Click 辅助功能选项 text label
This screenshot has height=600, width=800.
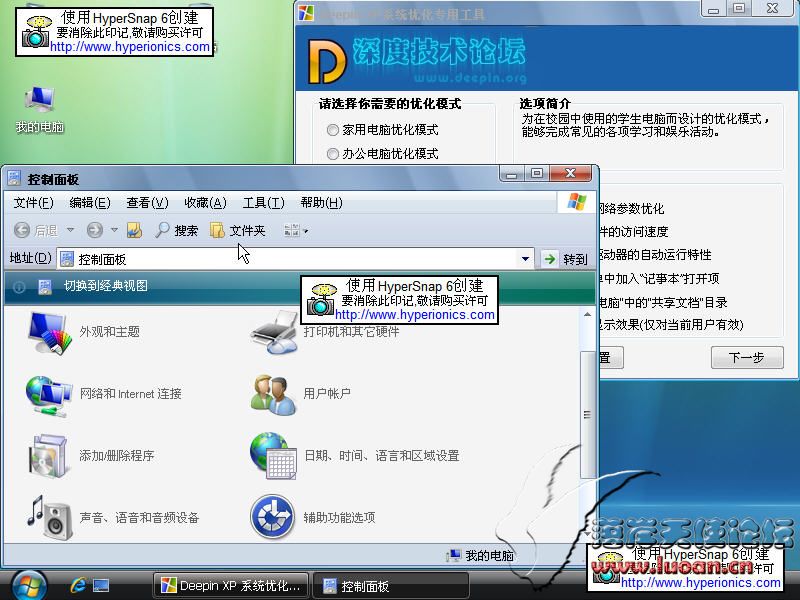(x=339, y=517)
